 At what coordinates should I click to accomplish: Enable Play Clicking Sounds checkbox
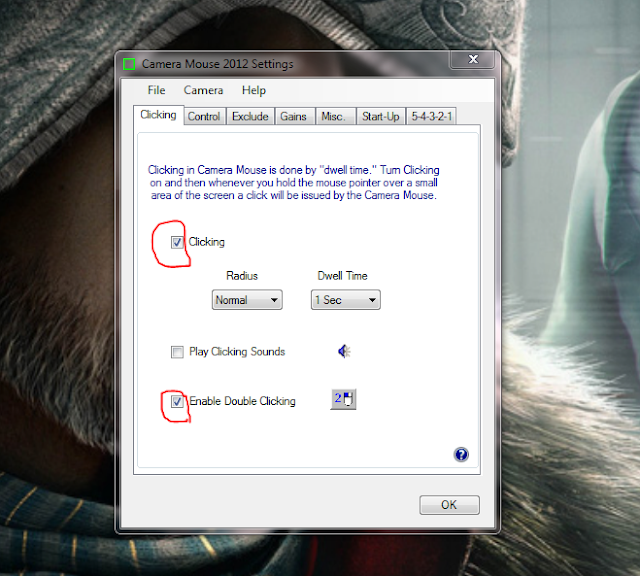click(x=177, y=352)
